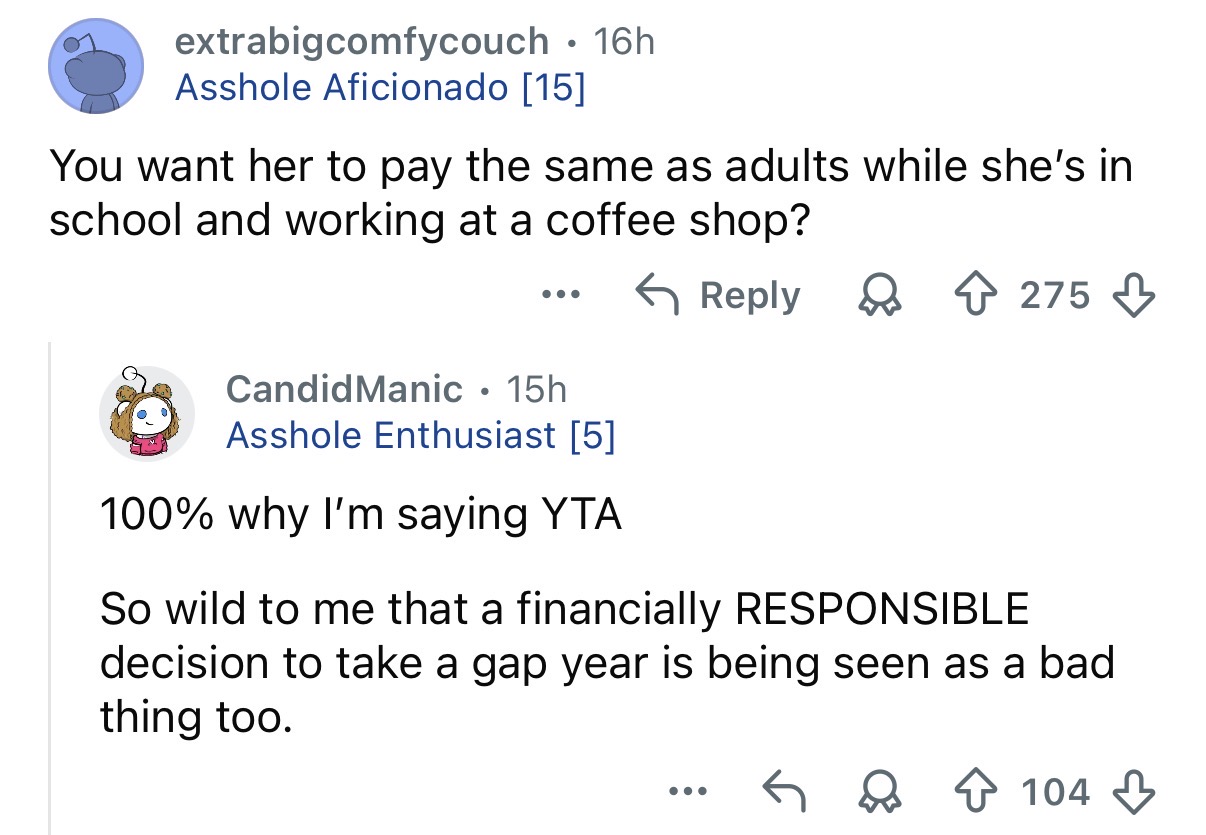Image resolution: width=1206 pixels, height=835 pixels.
Task: Click the Asshole Enthusiast [5] flair
Action: pos(420,435)
